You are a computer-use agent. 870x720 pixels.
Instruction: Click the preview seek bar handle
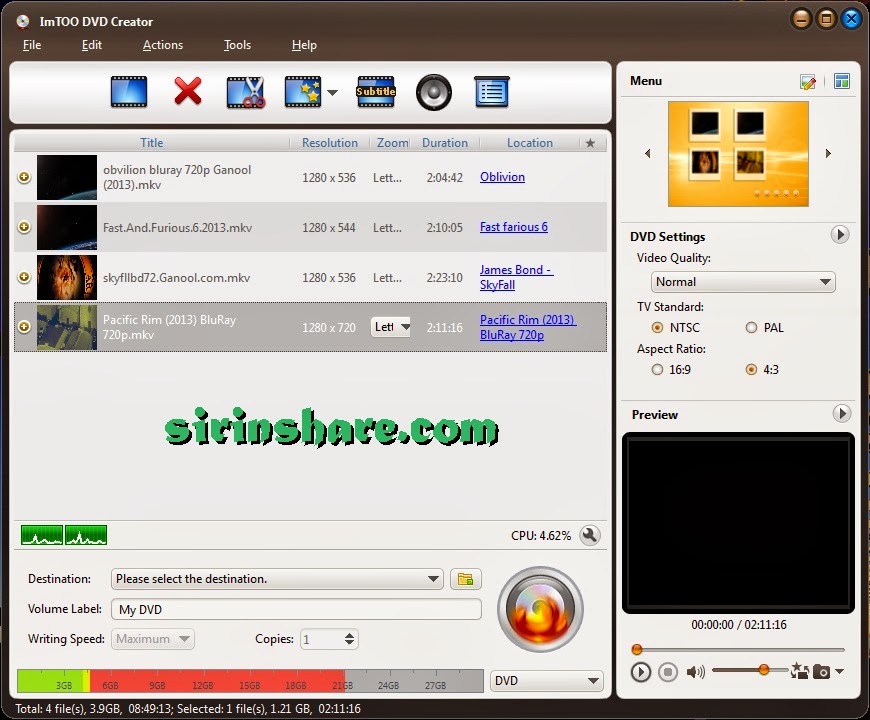point(637,650)
